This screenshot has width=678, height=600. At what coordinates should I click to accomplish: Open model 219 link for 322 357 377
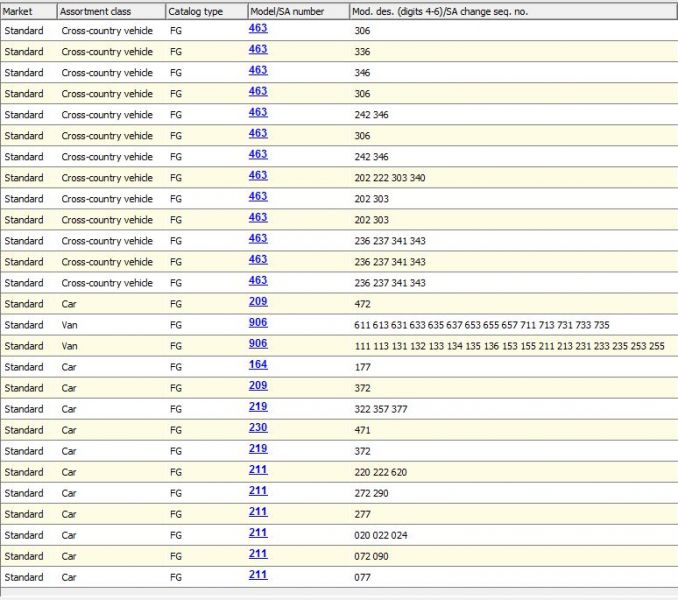[x=258, y=407]
